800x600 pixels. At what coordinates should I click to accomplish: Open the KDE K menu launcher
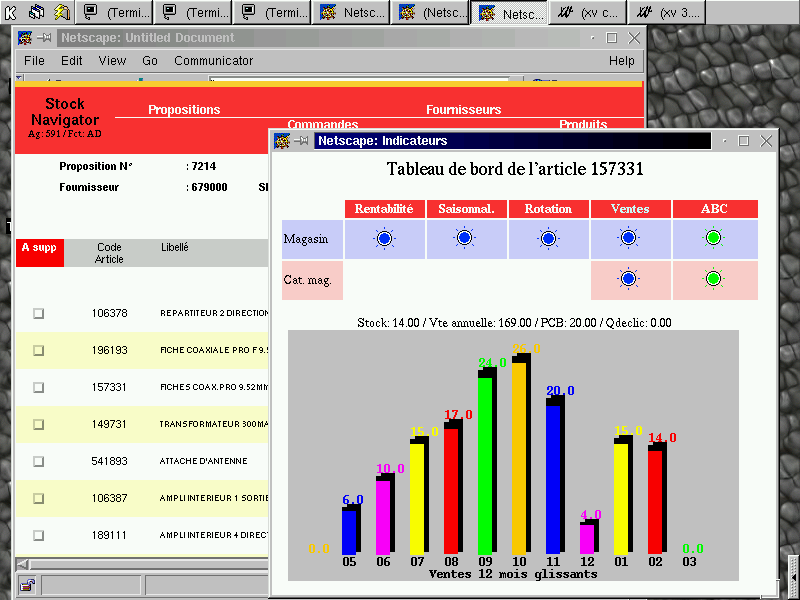(10, 12)
